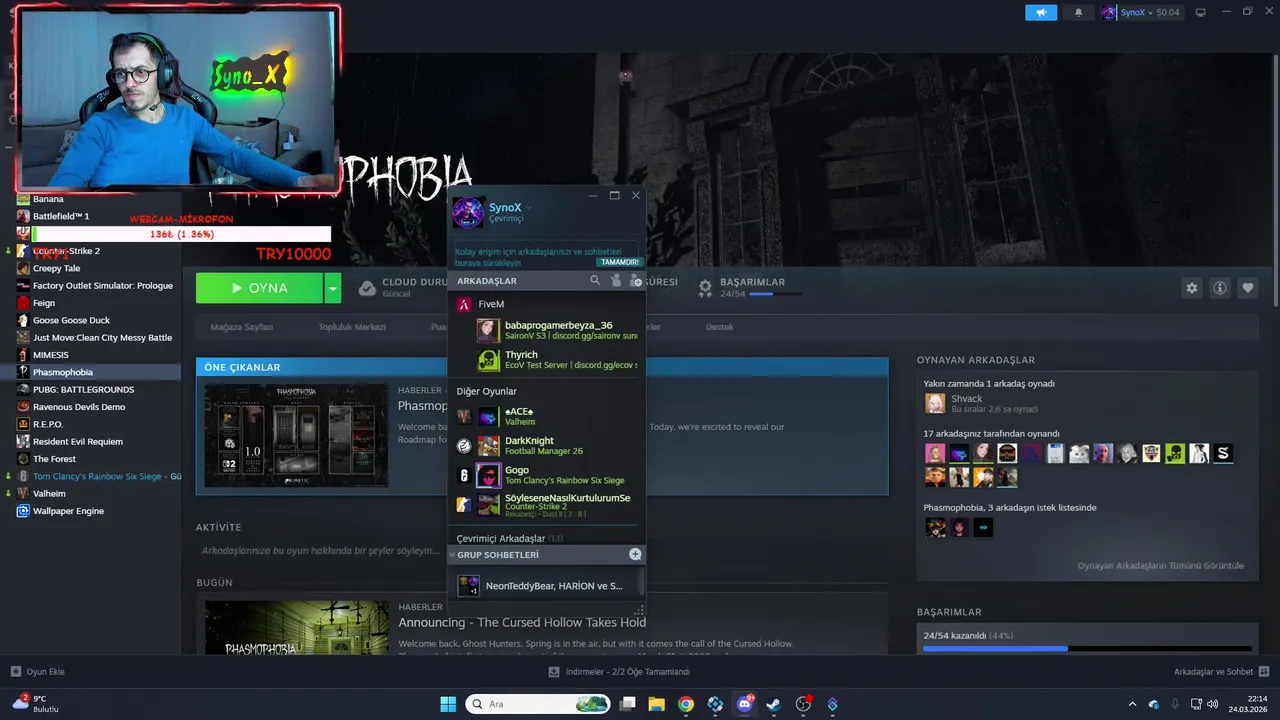Dismiss tip with TAMAMDIR button
1280x720 pixels.
point(619,262)
